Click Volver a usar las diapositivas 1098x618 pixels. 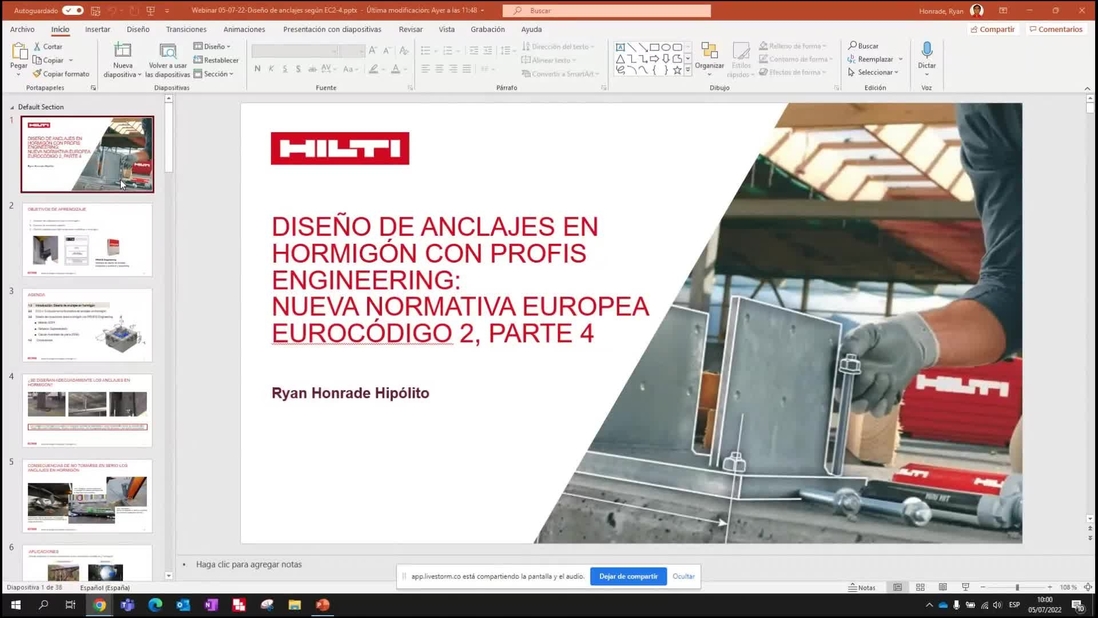[167, 59]
